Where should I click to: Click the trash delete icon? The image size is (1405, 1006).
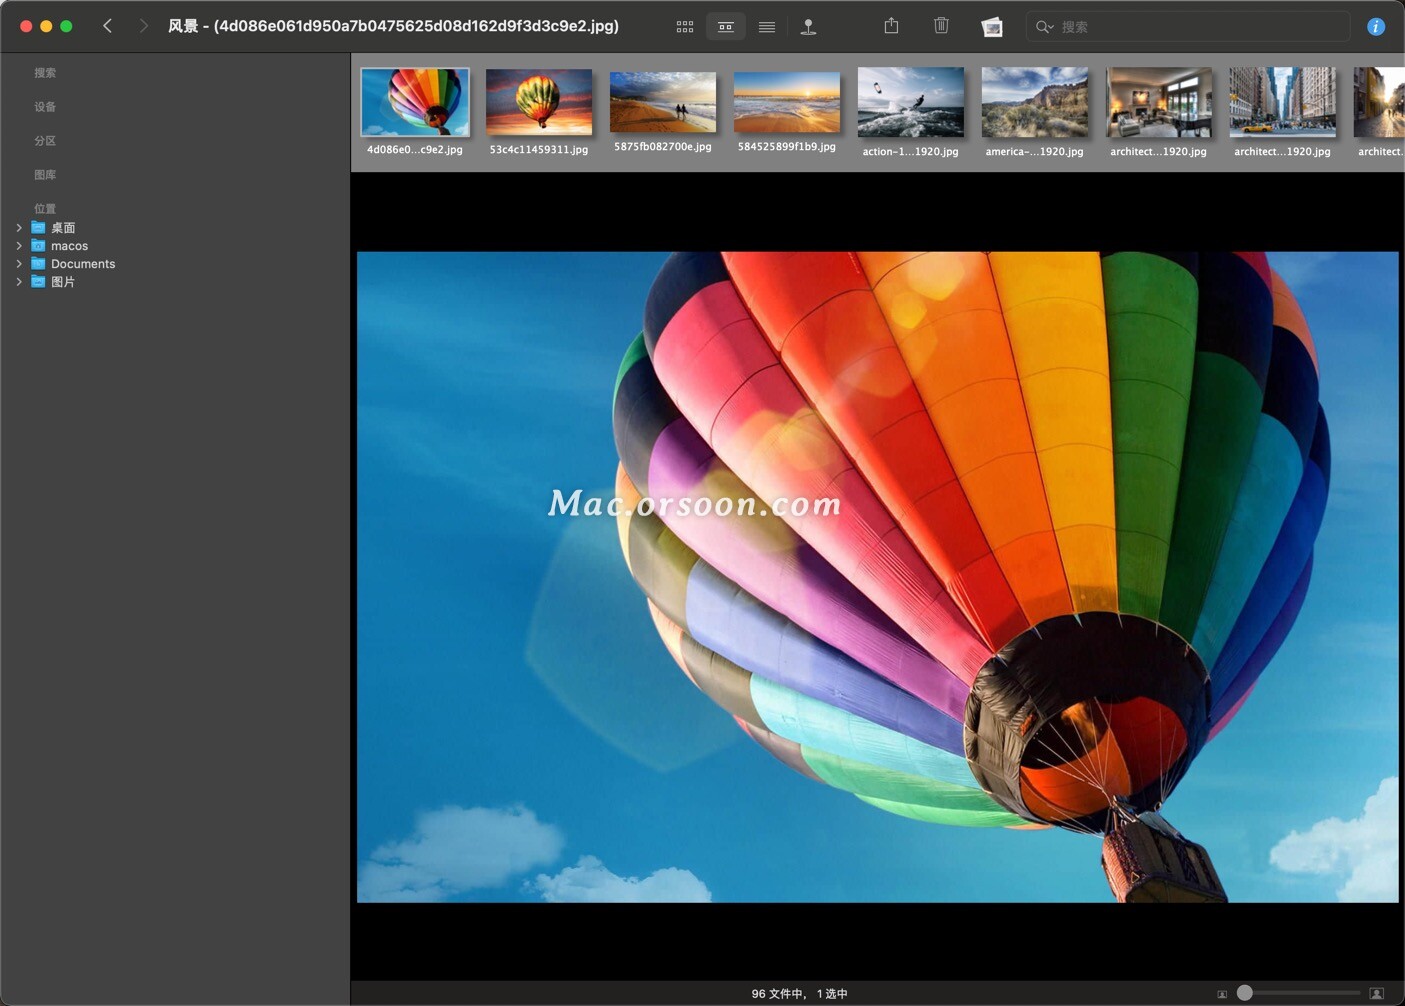pyautogui.click(x=941, y=26)
